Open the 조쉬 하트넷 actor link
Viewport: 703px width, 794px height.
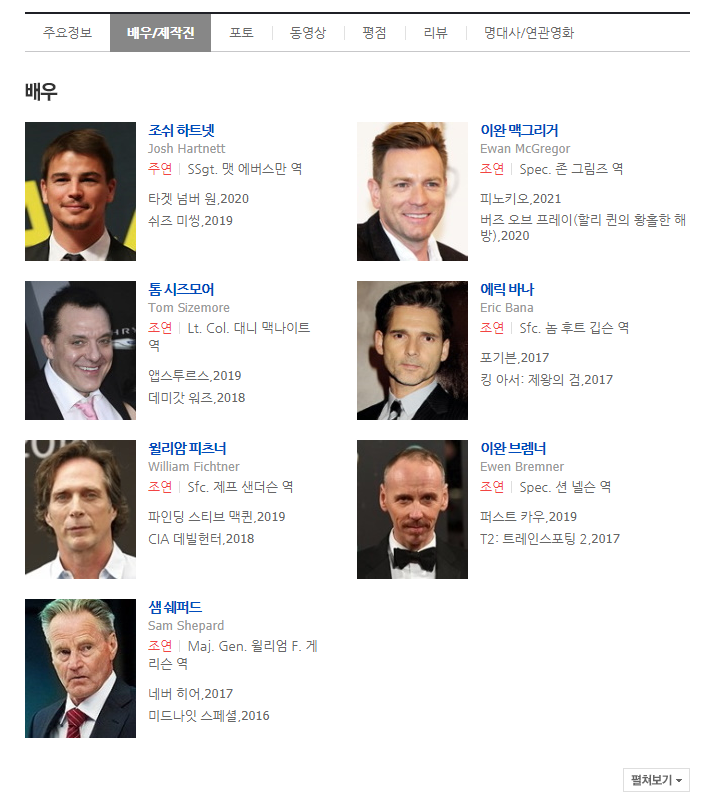[x=181, y=131]
